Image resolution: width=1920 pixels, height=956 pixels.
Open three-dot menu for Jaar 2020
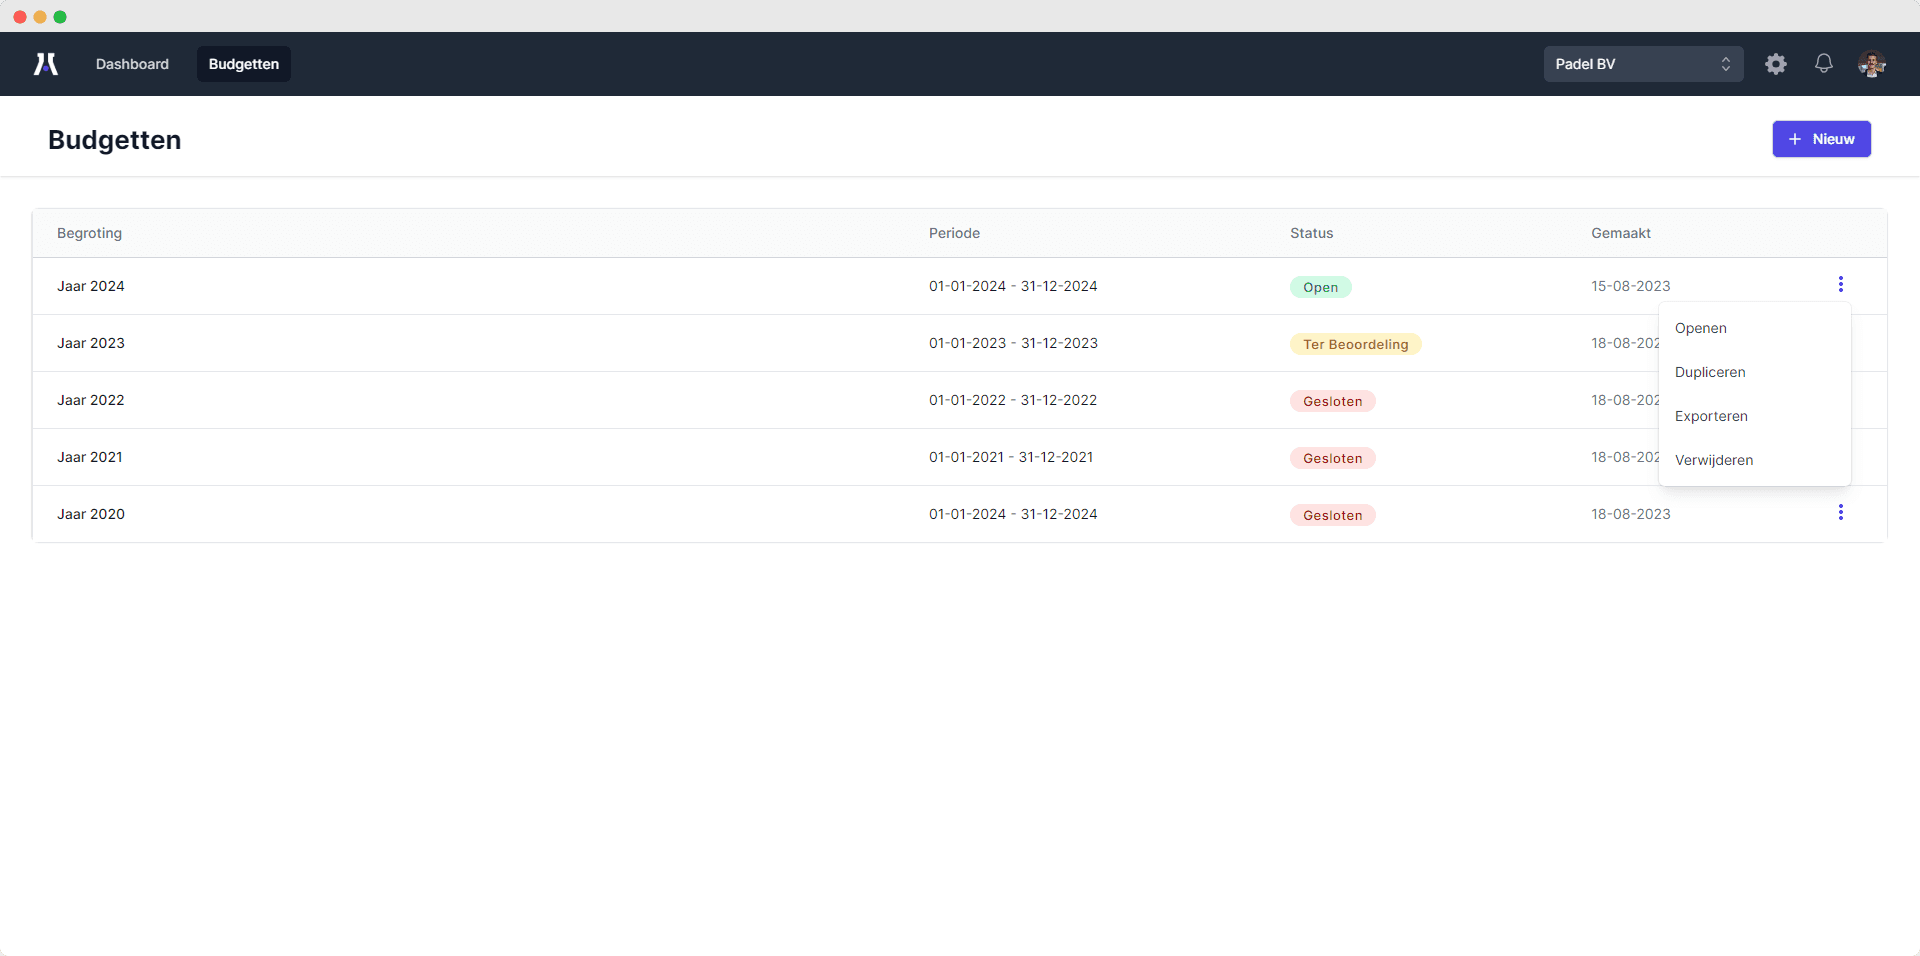(x=1840, y=513)
